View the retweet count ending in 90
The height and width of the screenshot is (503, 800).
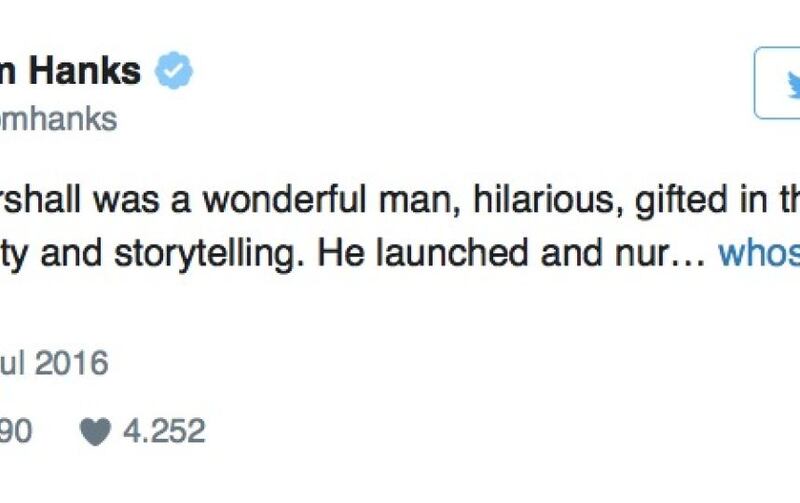(x=20, y=431)
